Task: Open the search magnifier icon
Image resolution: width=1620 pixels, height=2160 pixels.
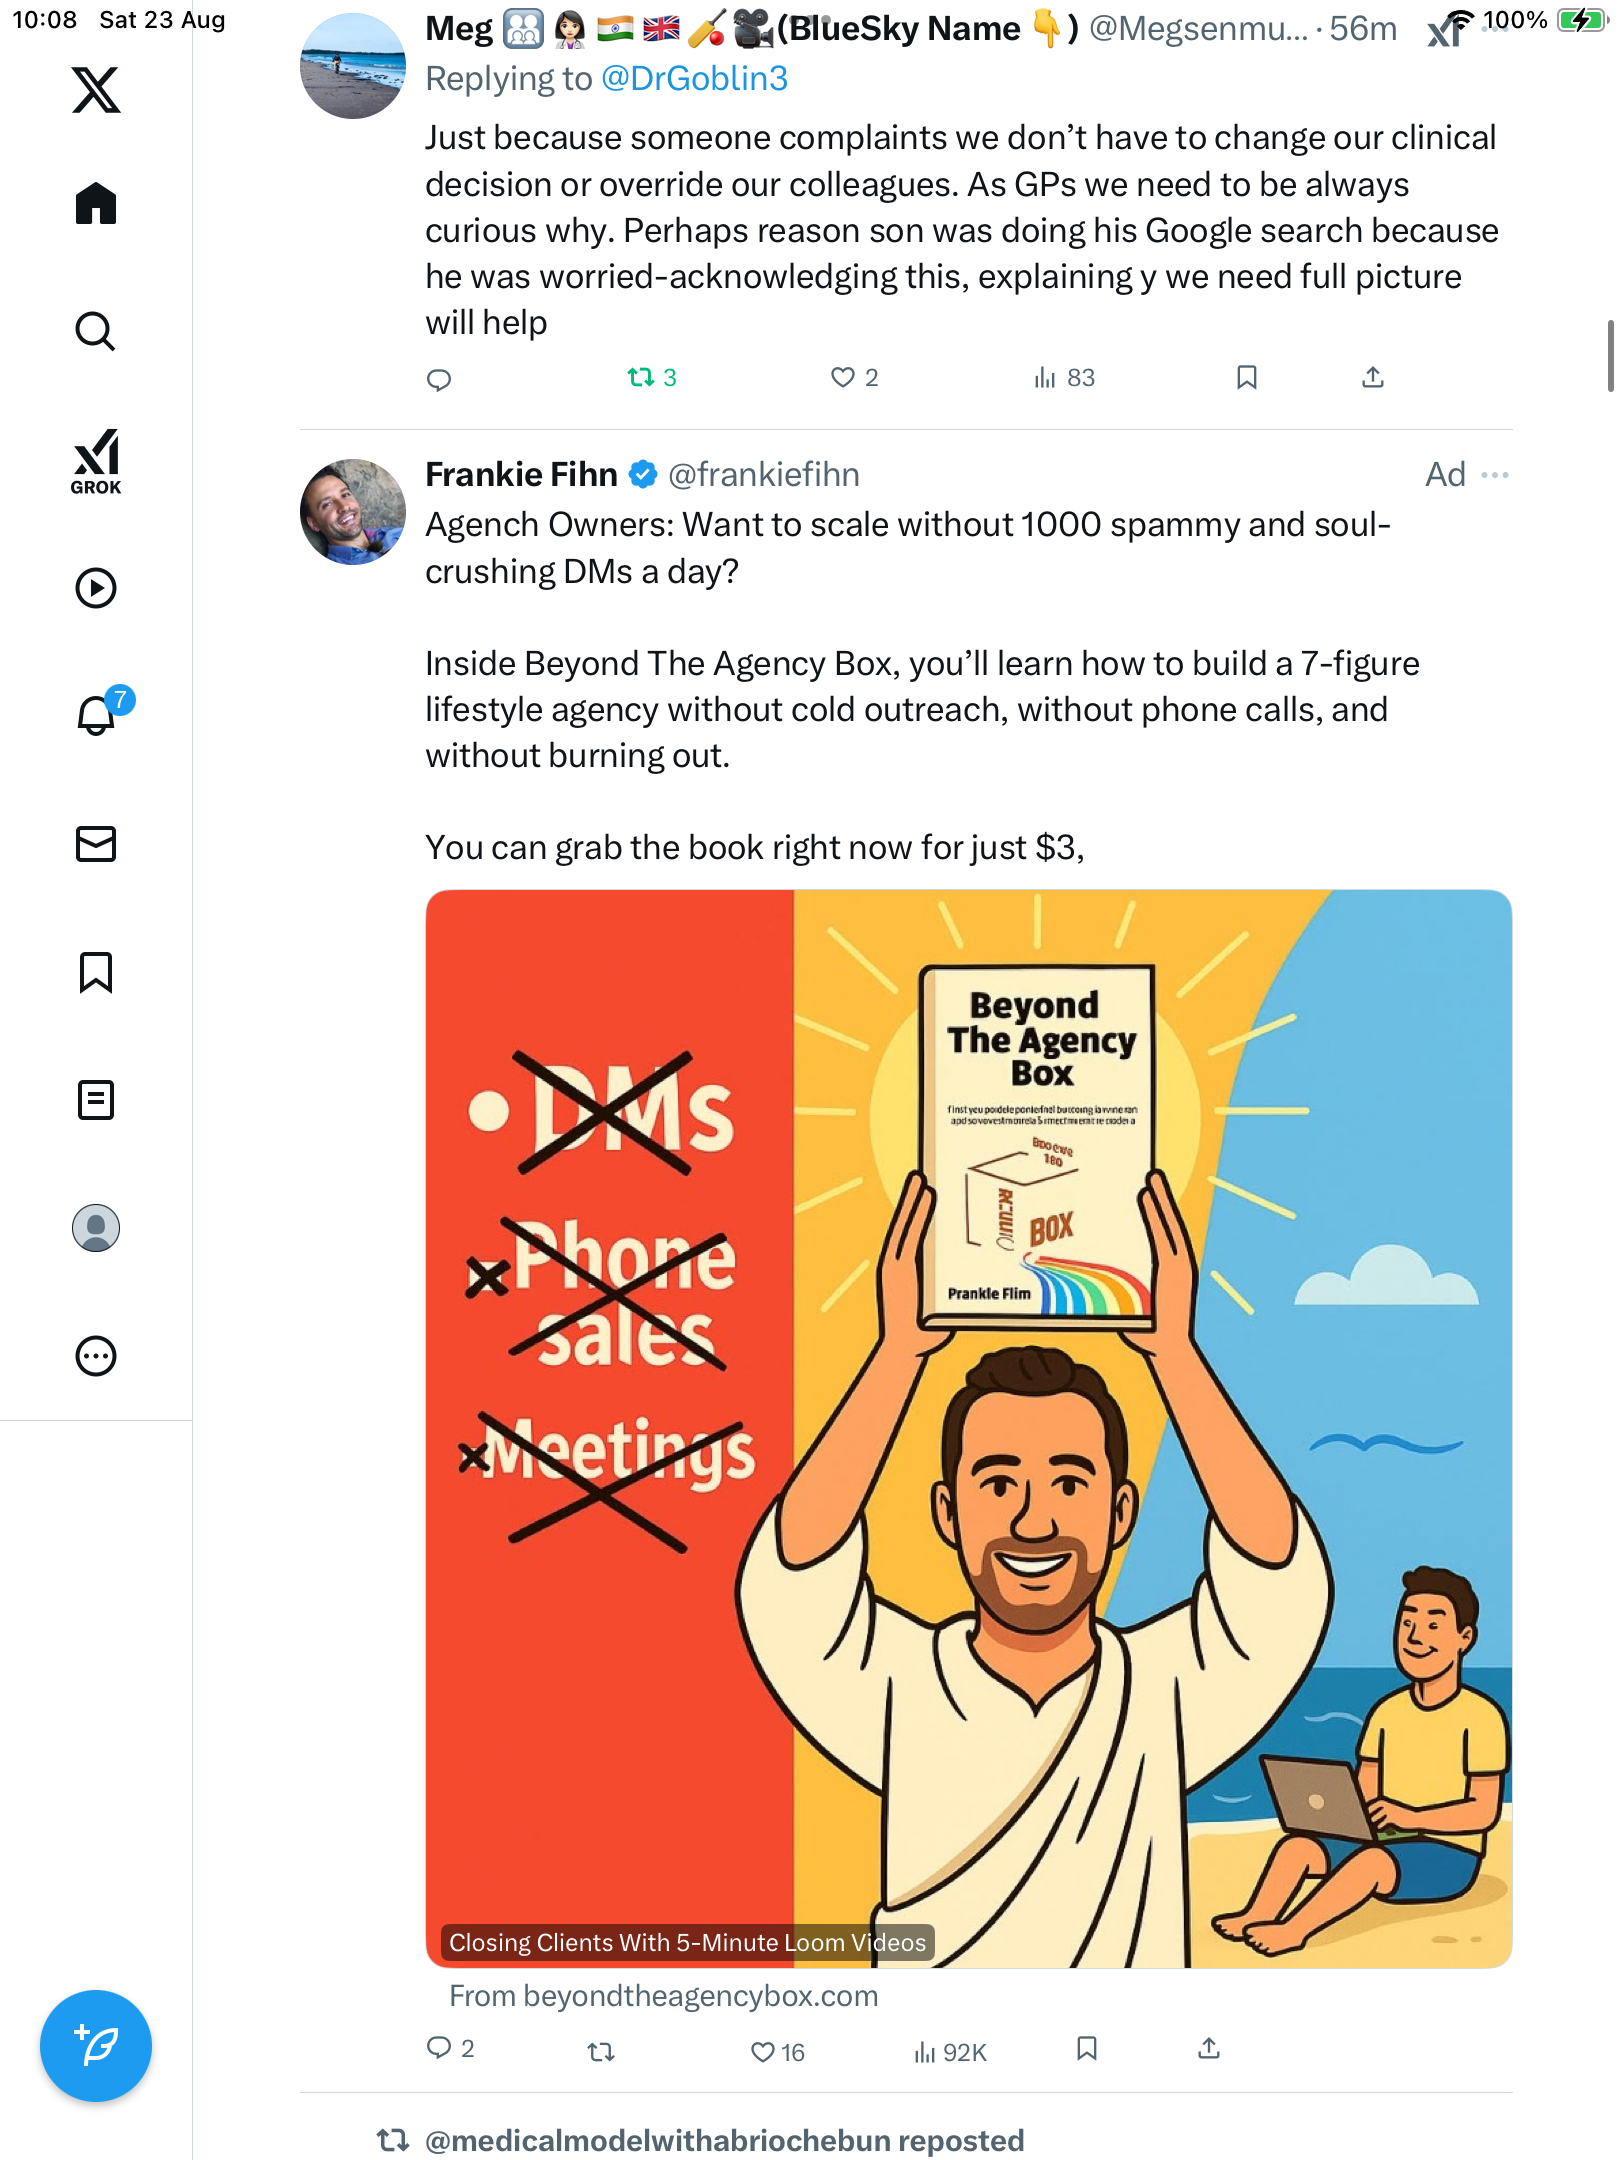Action: [96, 331]
